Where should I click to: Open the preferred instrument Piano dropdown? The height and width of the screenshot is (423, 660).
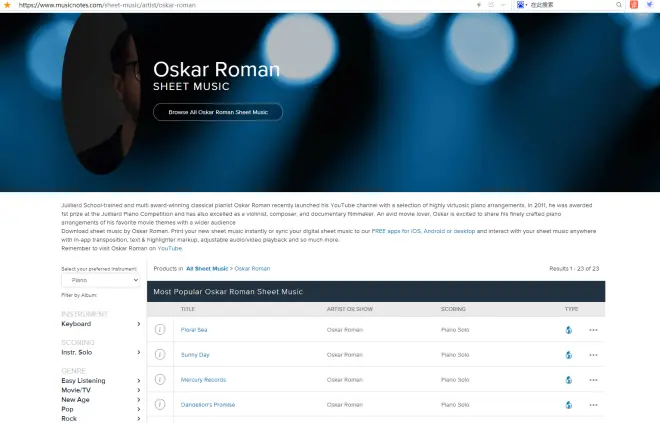pos(101,280)
